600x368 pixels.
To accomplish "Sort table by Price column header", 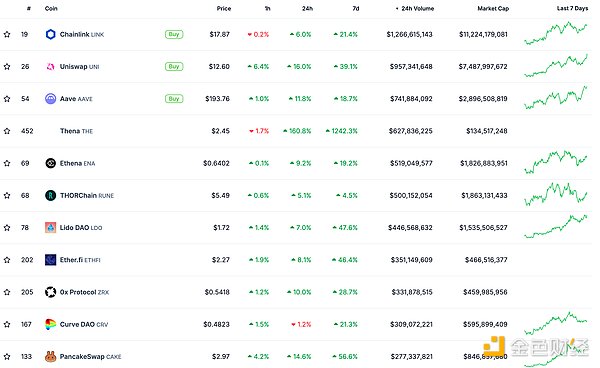I will tap(224, 8).
